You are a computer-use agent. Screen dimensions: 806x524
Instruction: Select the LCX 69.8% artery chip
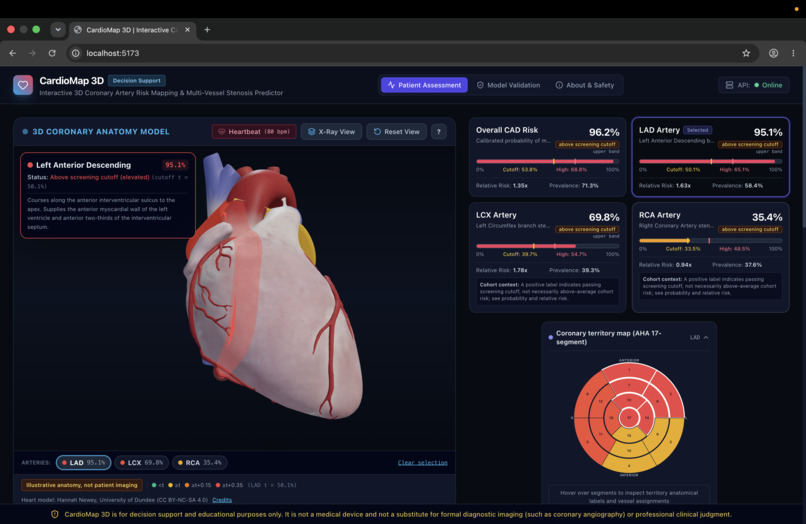click(x=141, y=462)
